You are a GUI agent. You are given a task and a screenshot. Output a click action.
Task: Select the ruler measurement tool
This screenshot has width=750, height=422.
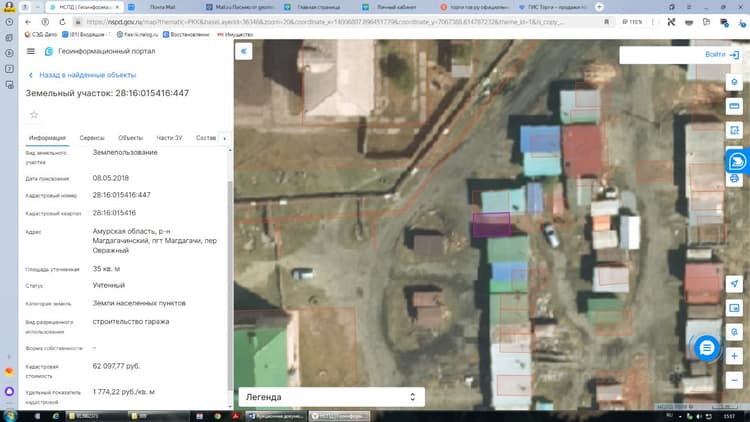pyautogui.click(x=734, y=106)
